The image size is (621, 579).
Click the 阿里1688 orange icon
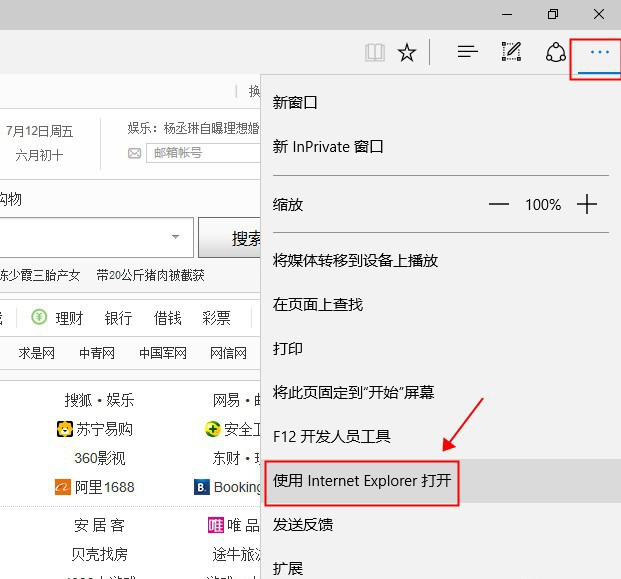click(x=62, y=487)
